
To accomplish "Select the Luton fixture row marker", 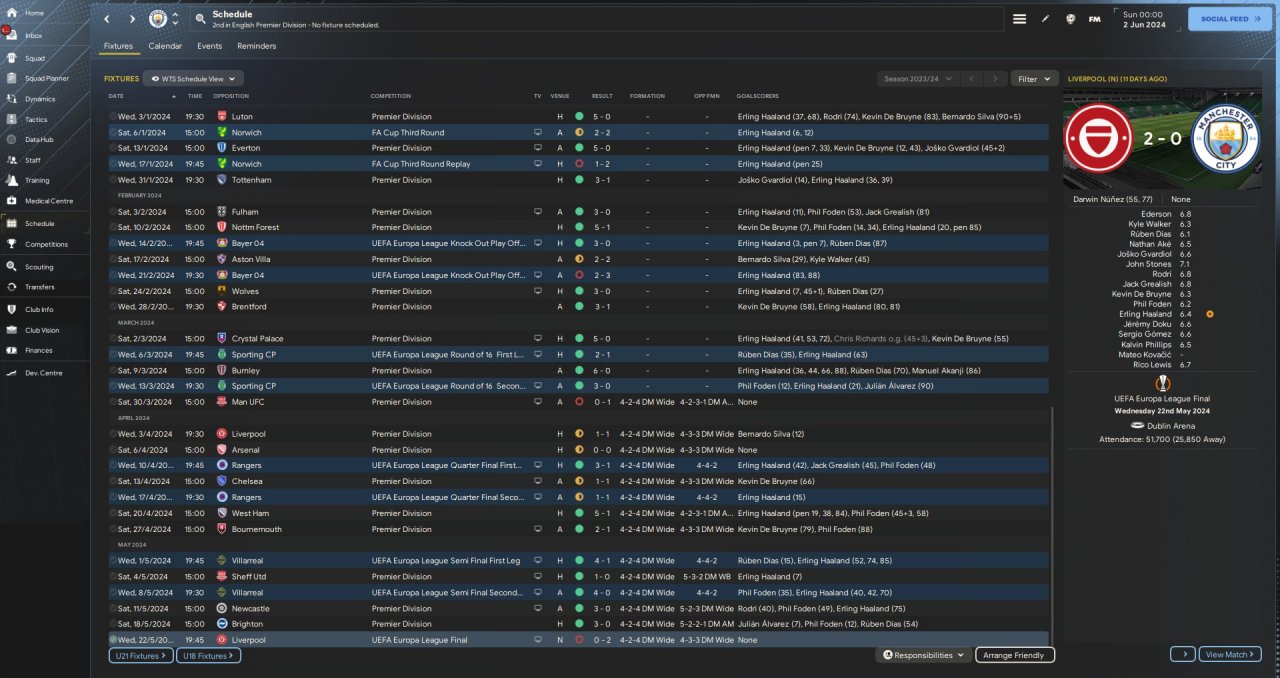I will point(113,117).
